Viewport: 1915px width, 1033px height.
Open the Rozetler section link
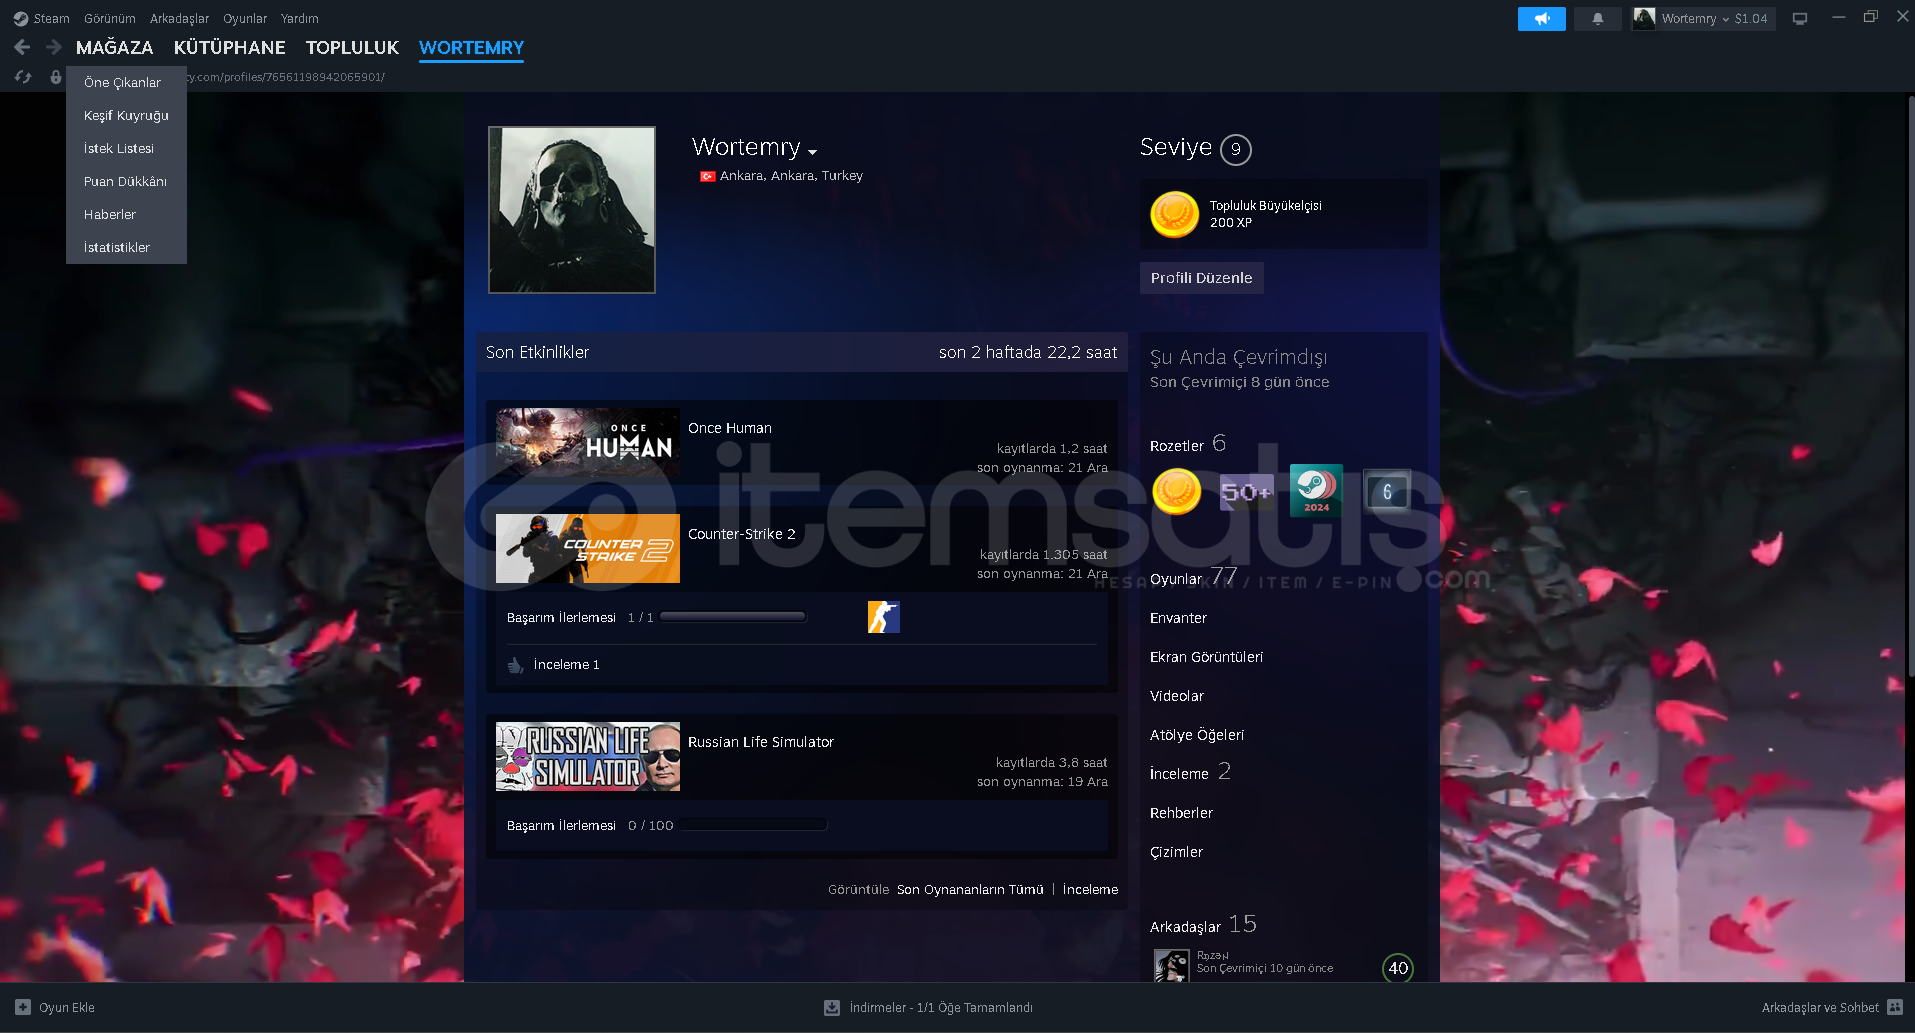click(x=1188, y=444)
